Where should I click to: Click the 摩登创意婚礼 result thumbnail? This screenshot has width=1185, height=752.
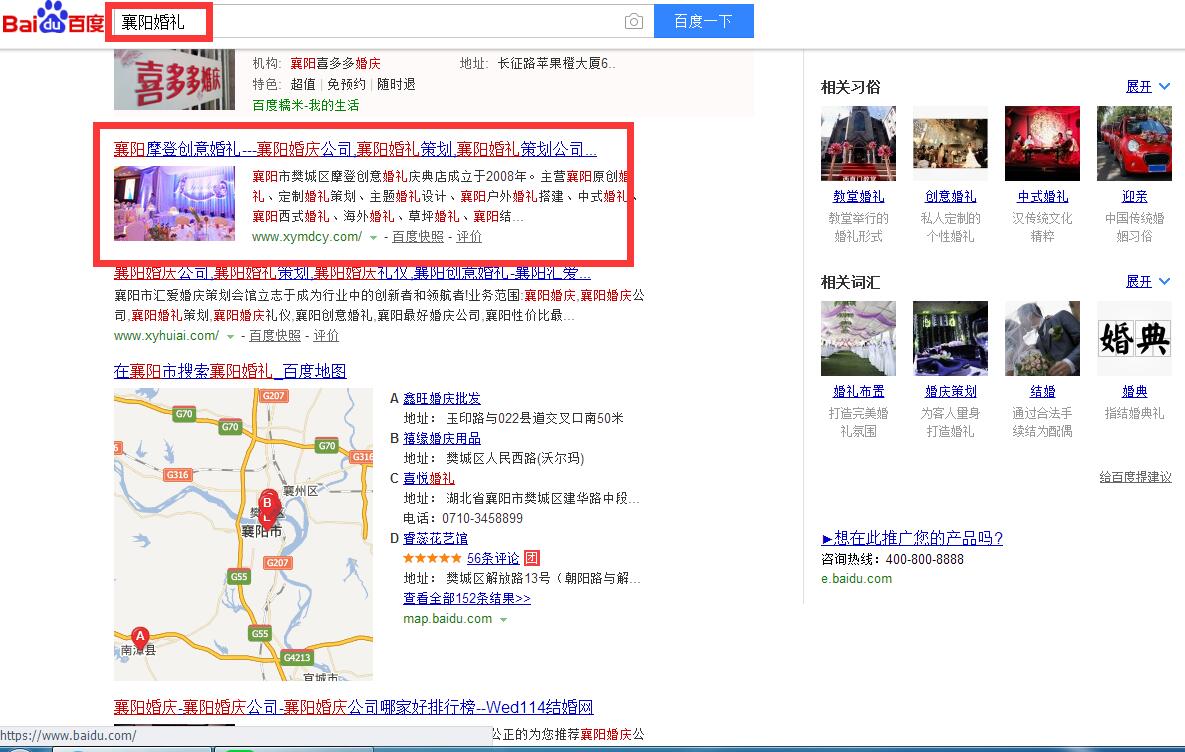coord(175,203)
